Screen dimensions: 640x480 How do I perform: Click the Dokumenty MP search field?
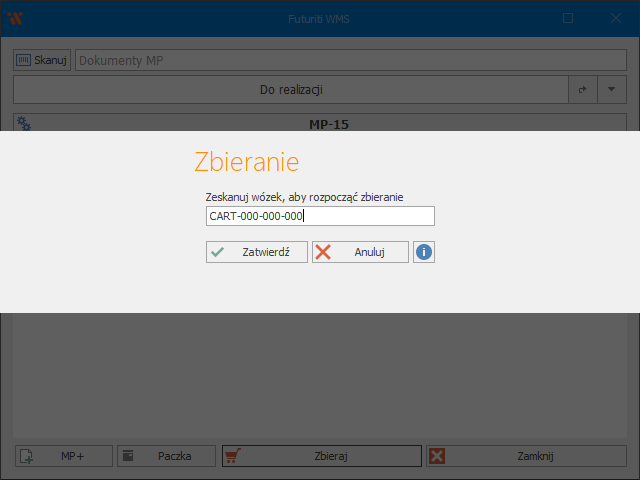click(350, 60)
